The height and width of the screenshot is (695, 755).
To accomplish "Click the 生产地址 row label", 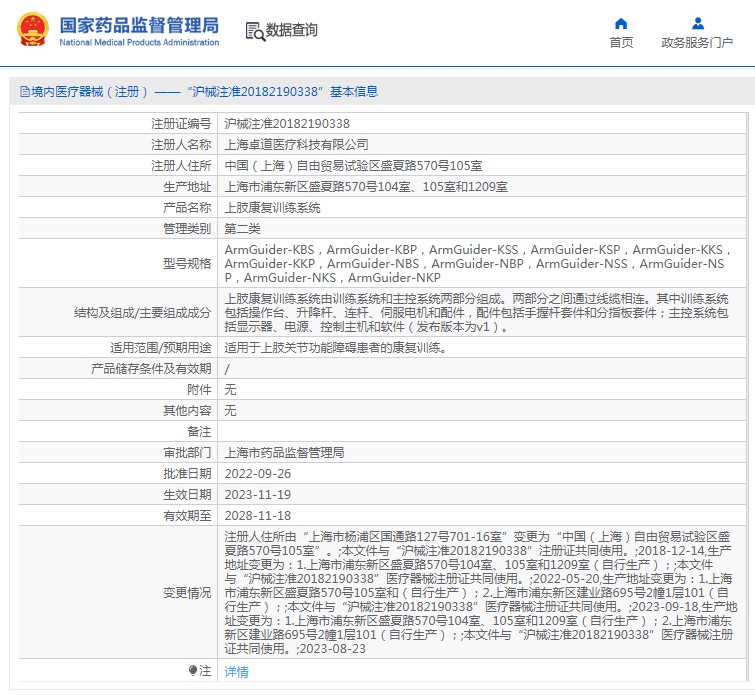I will (187, 186).
